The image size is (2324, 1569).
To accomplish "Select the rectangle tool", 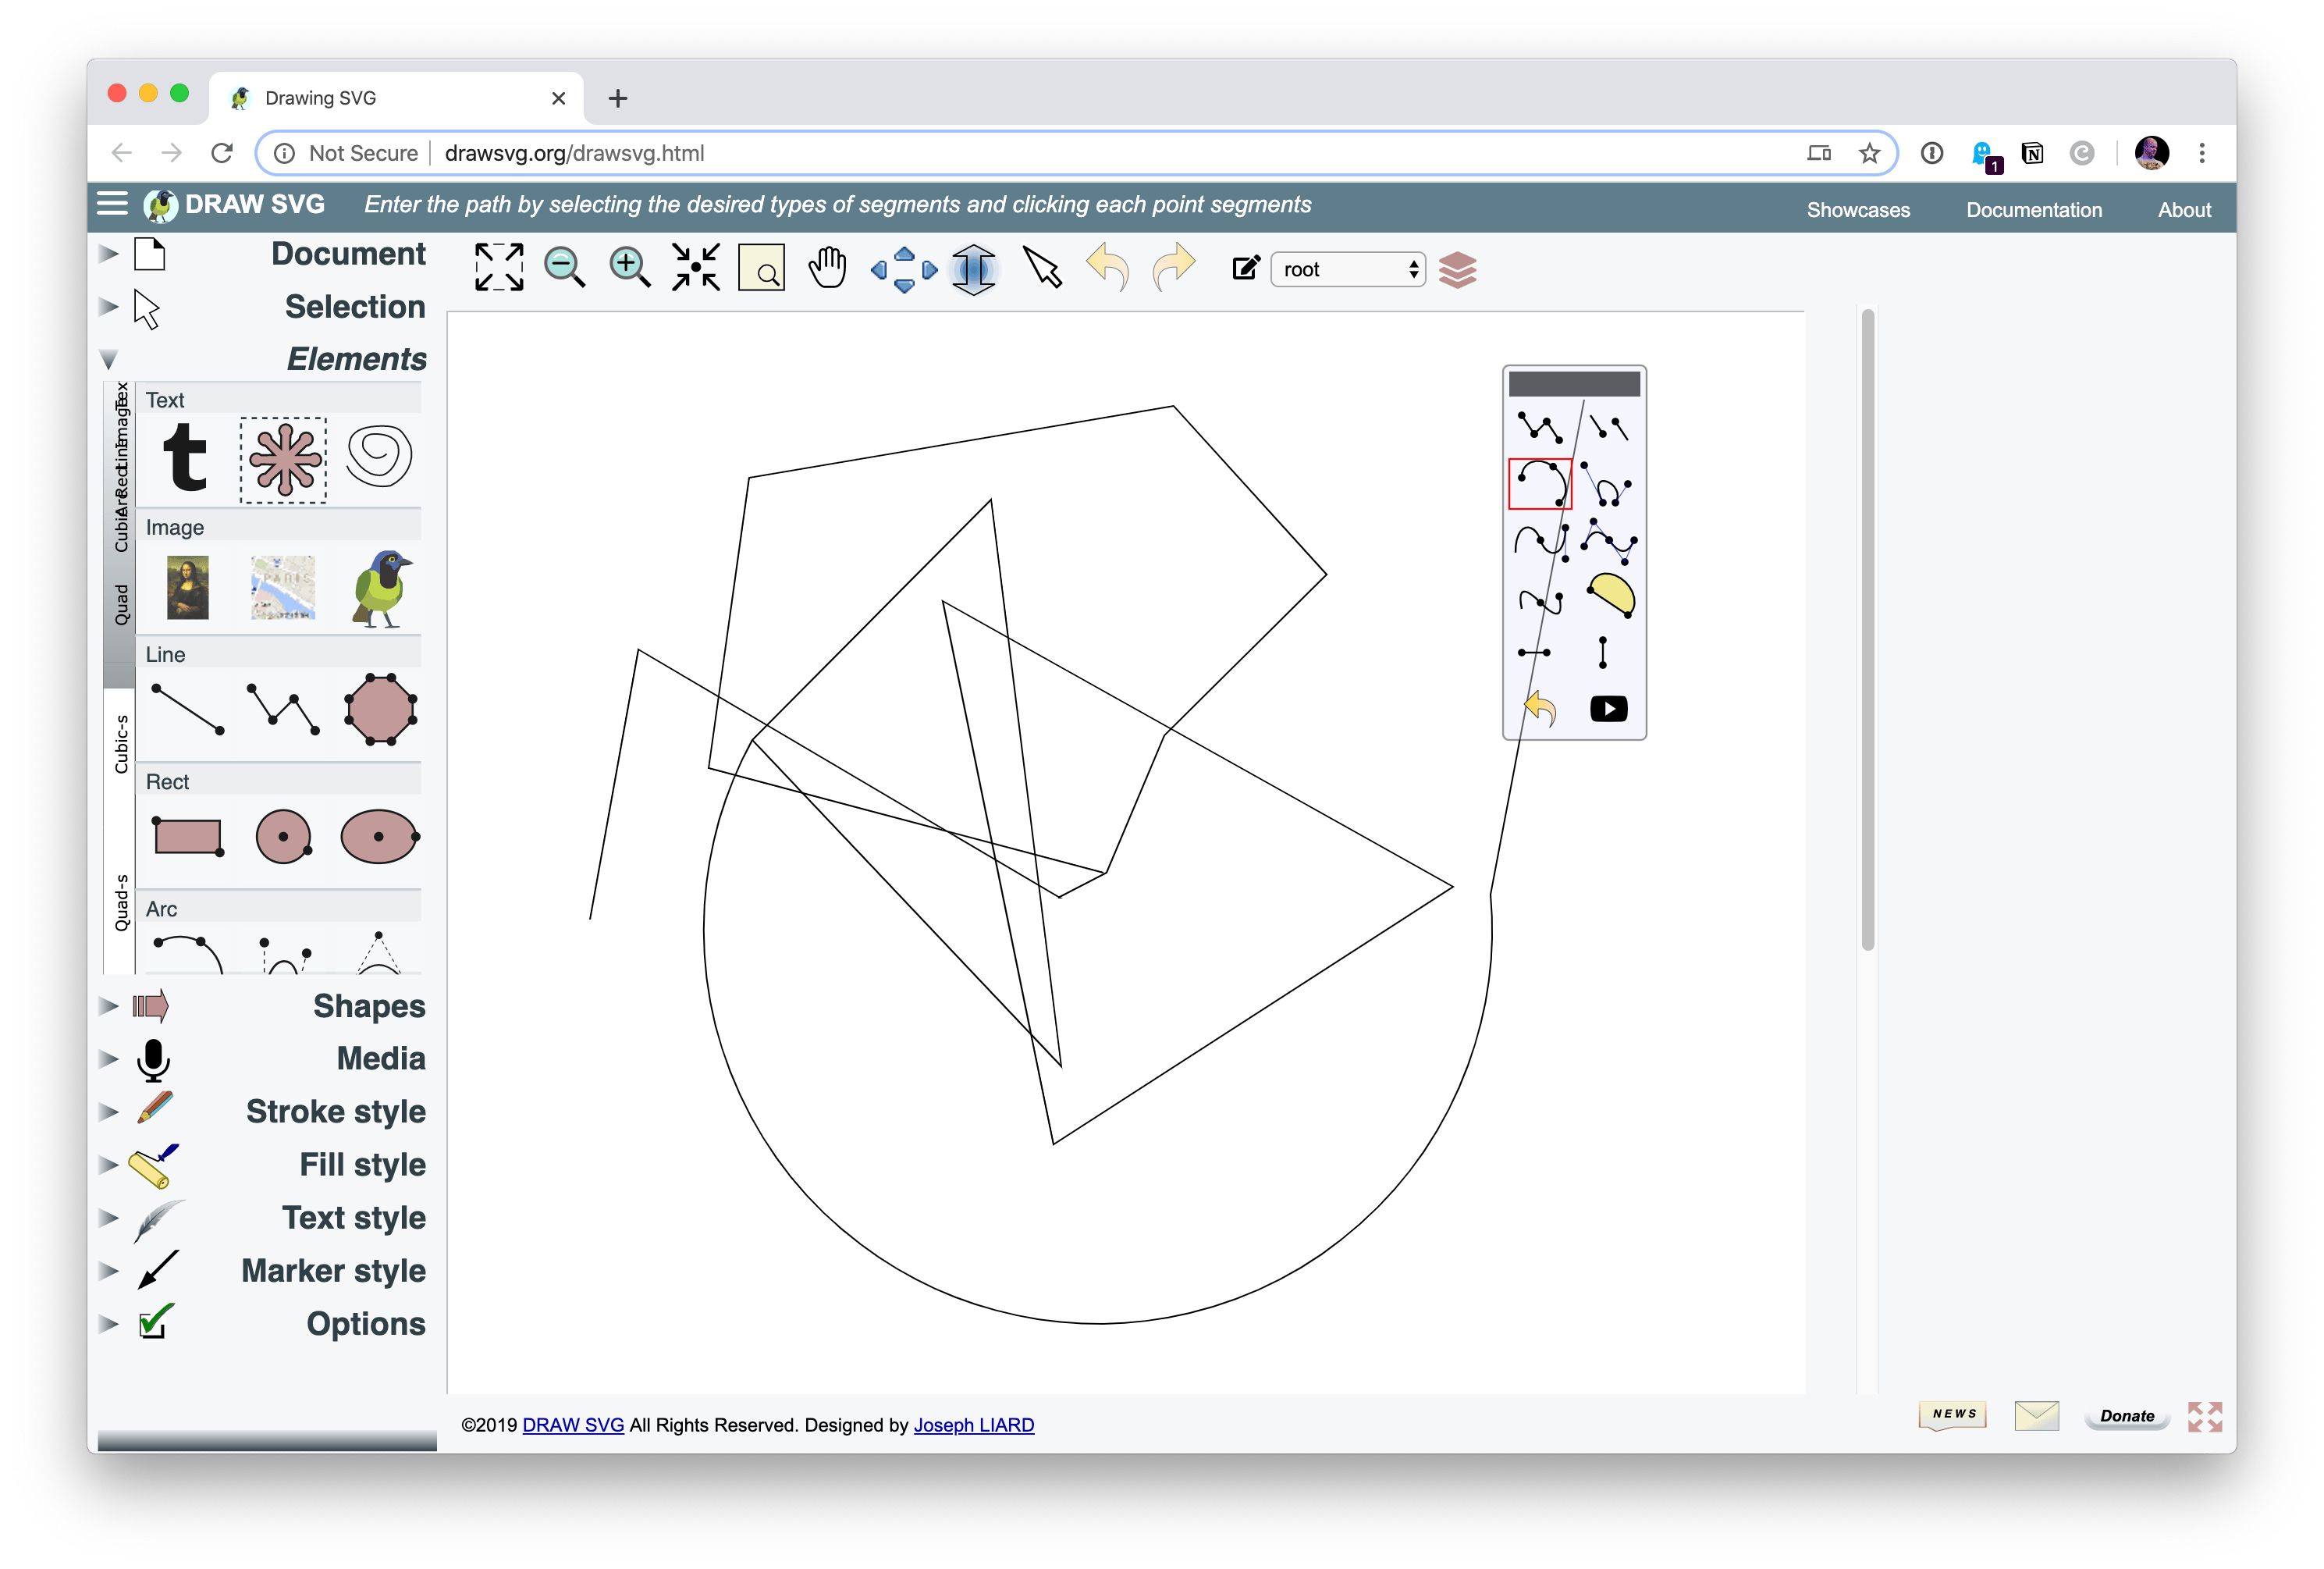I will tap(187, 837).
